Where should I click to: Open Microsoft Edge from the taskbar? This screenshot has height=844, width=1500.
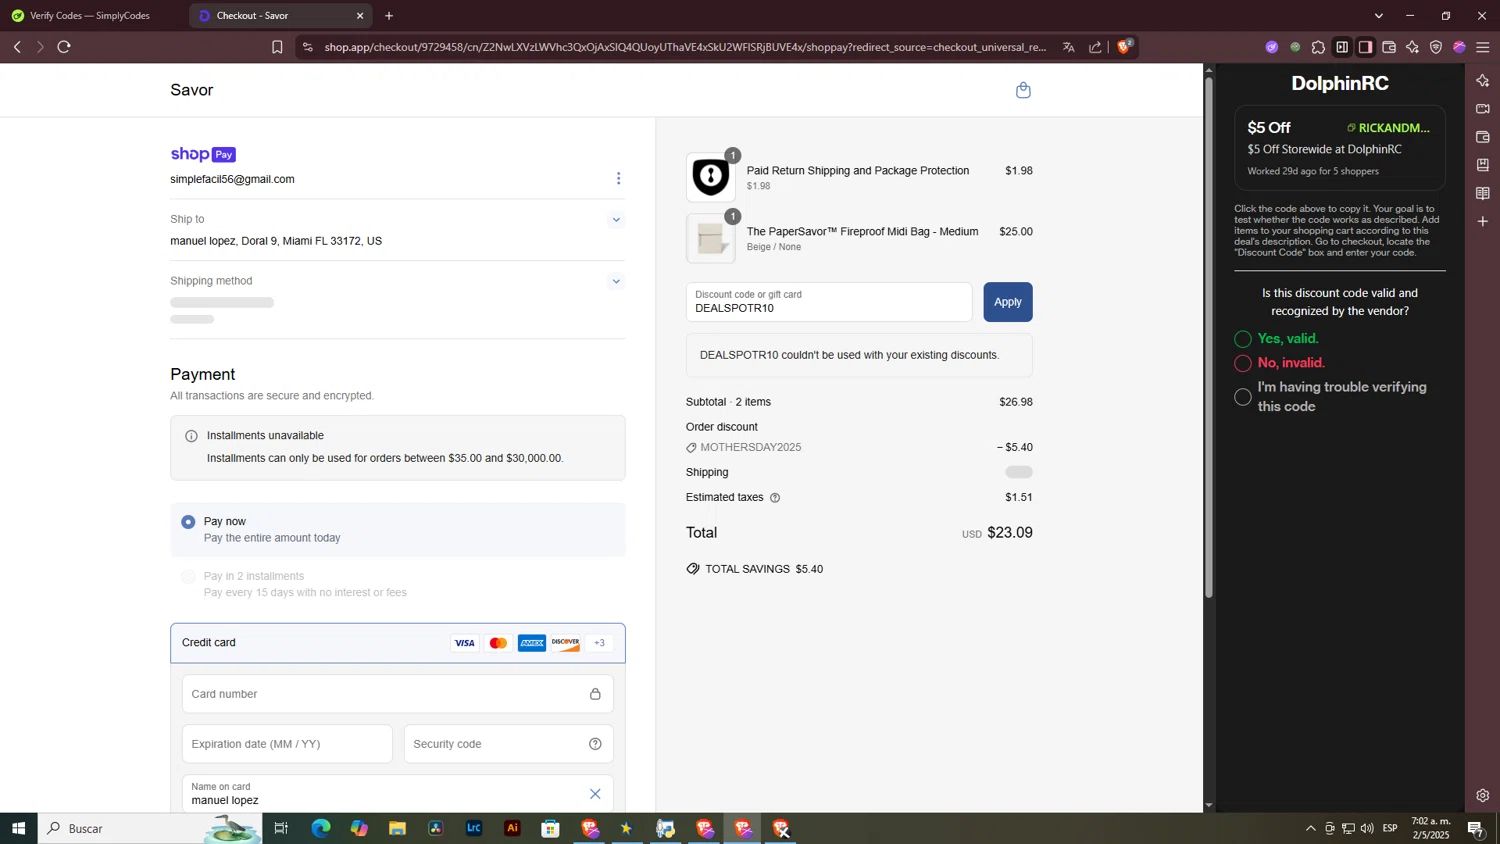pos(321,829)
